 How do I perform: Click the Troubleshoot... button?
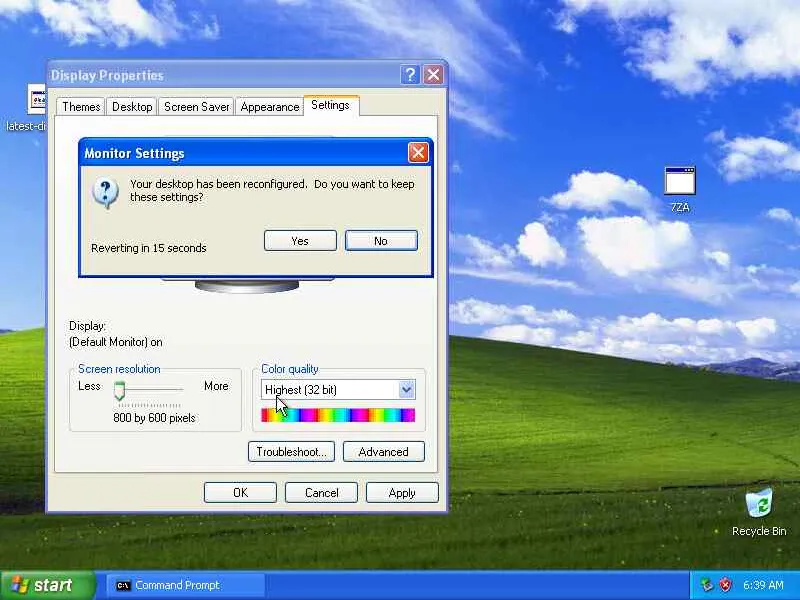click(291, 452)
